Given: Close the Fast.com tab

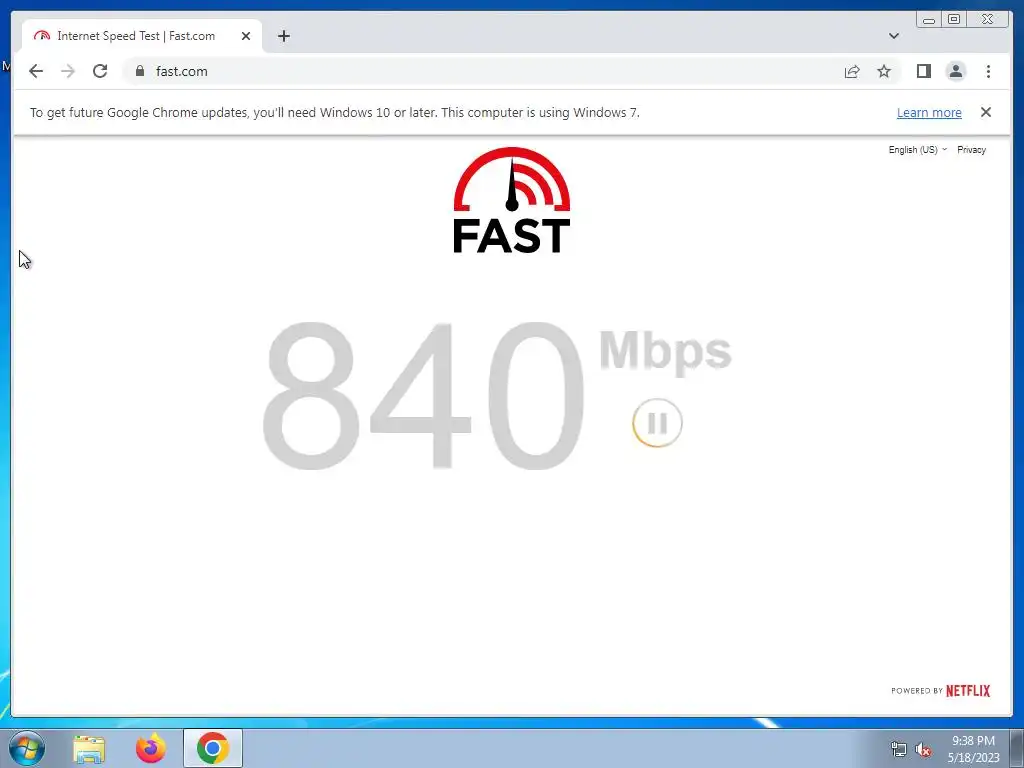Looking at the screenshot, I should coord(246,36).
